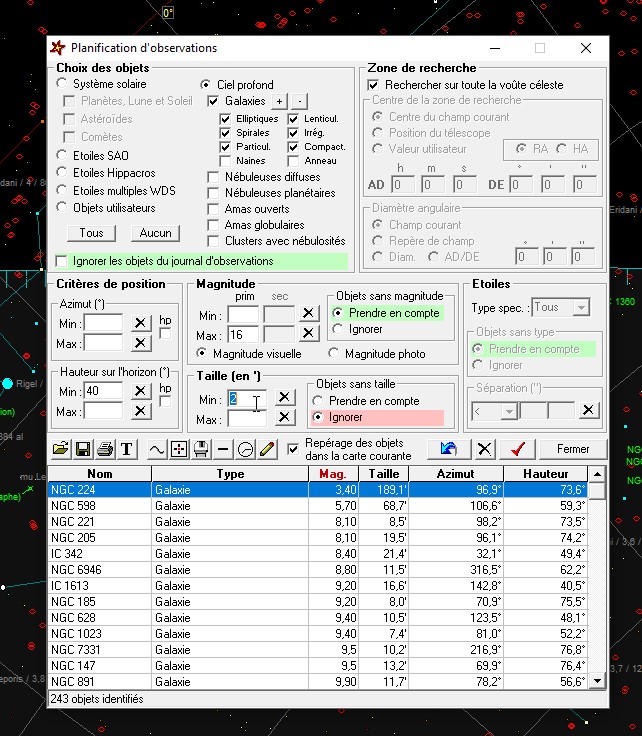Viewport: 642px width, 736px height.
Task: Clear the Magnitude Min field with X
Action: tap(308, 313)
